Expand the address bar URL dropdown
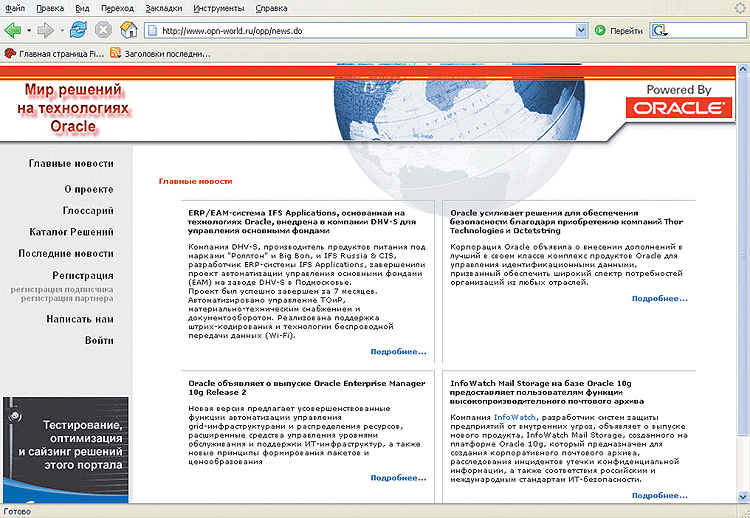This screenshot has height=518, width=750. pyautogui.click(x=581, y=31)
